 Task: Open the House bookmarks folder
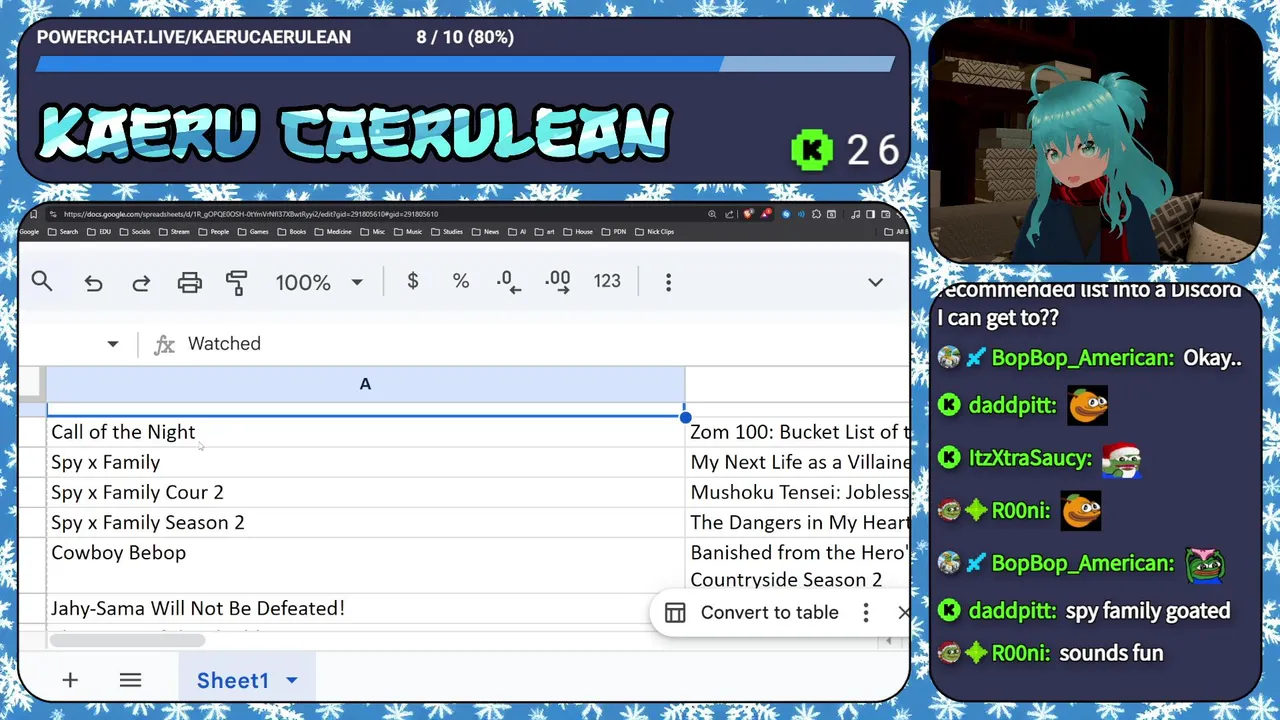pos(579,232)
